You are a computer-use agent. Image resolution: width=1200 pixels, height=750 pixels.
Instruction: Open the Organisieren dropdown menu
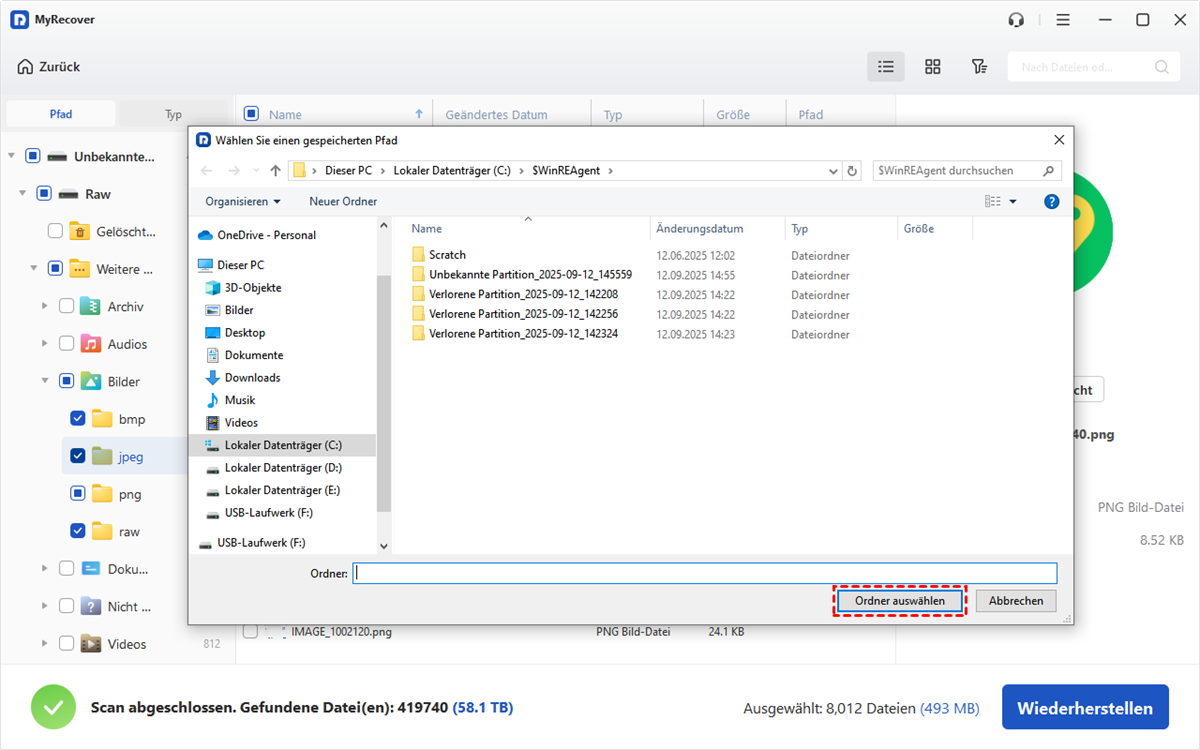click(x=243, y=201)
